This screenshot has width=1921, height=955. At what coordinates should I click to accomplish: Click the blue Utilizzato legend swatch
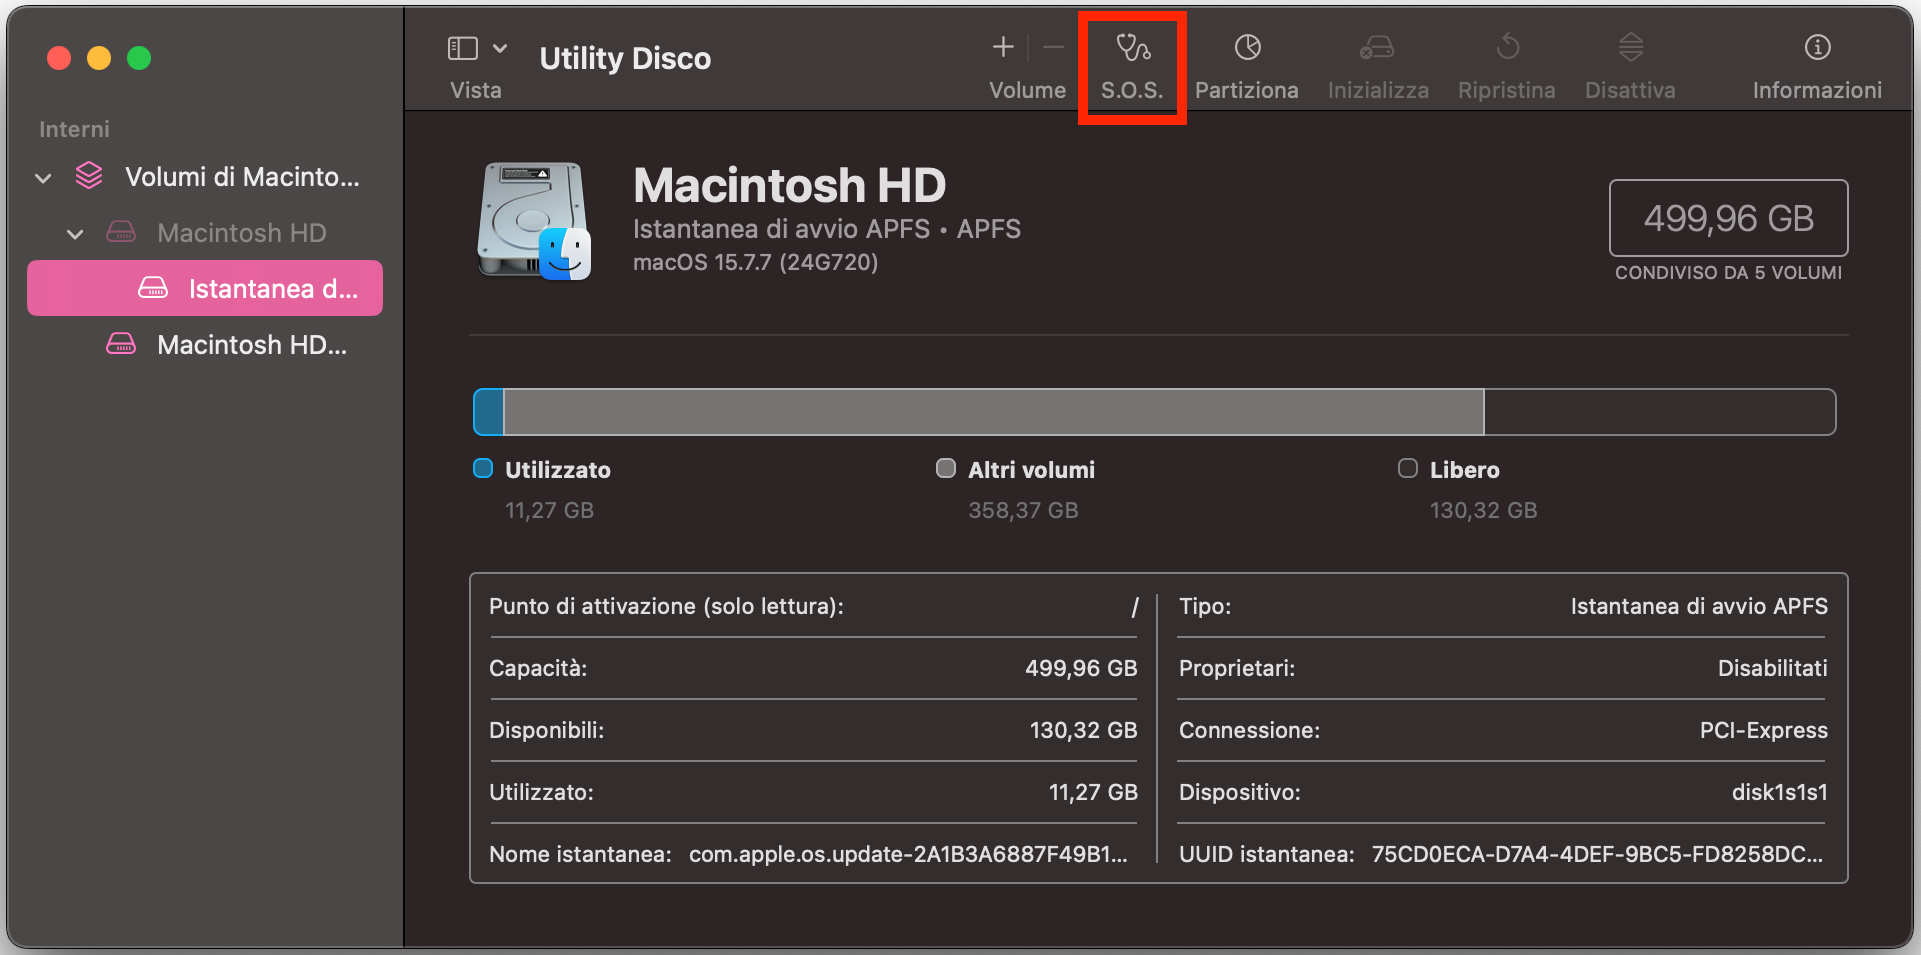[483, 468]
